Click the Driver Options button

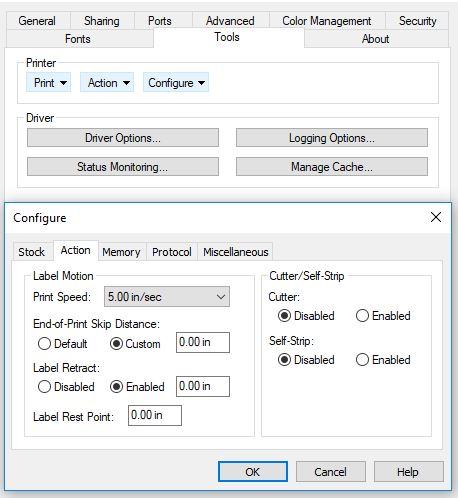123,138
